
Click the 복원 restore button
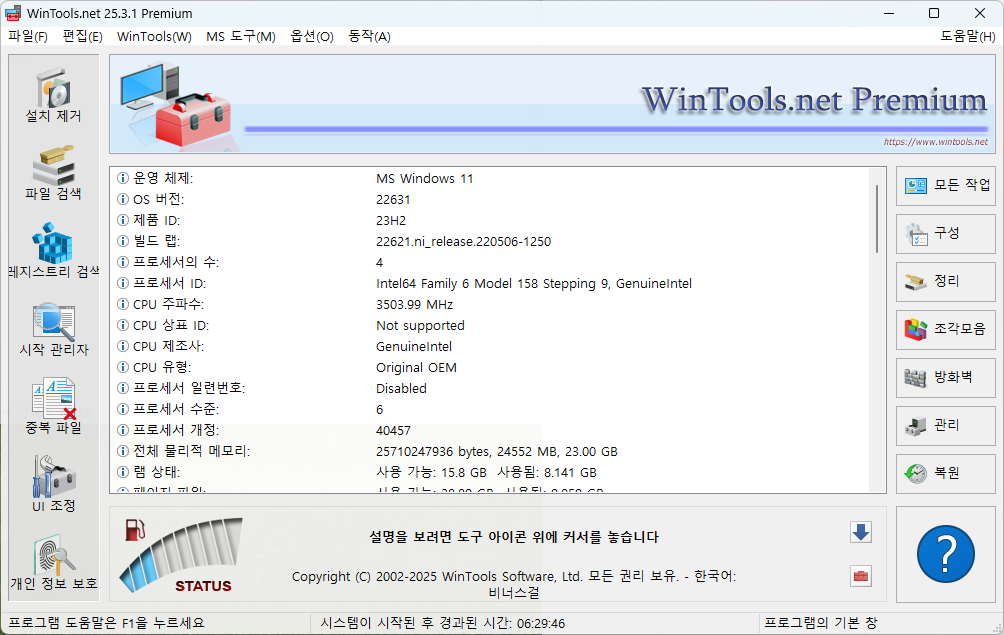point(946,474)
